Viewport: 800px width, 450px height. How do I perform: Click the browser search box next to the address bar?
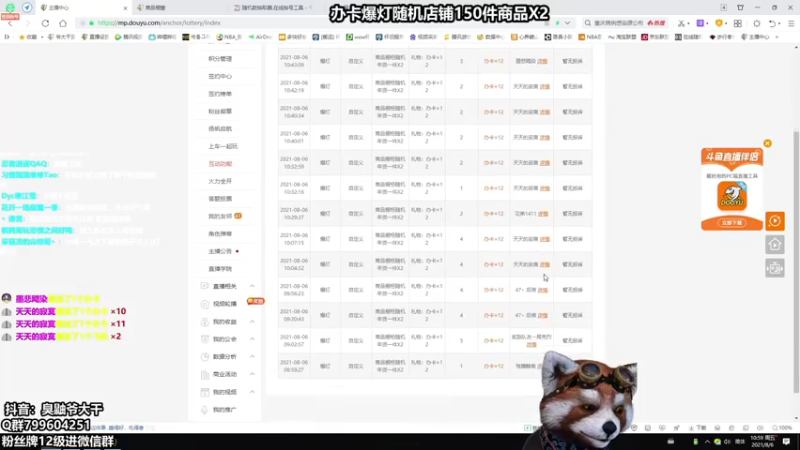(625, 23)
